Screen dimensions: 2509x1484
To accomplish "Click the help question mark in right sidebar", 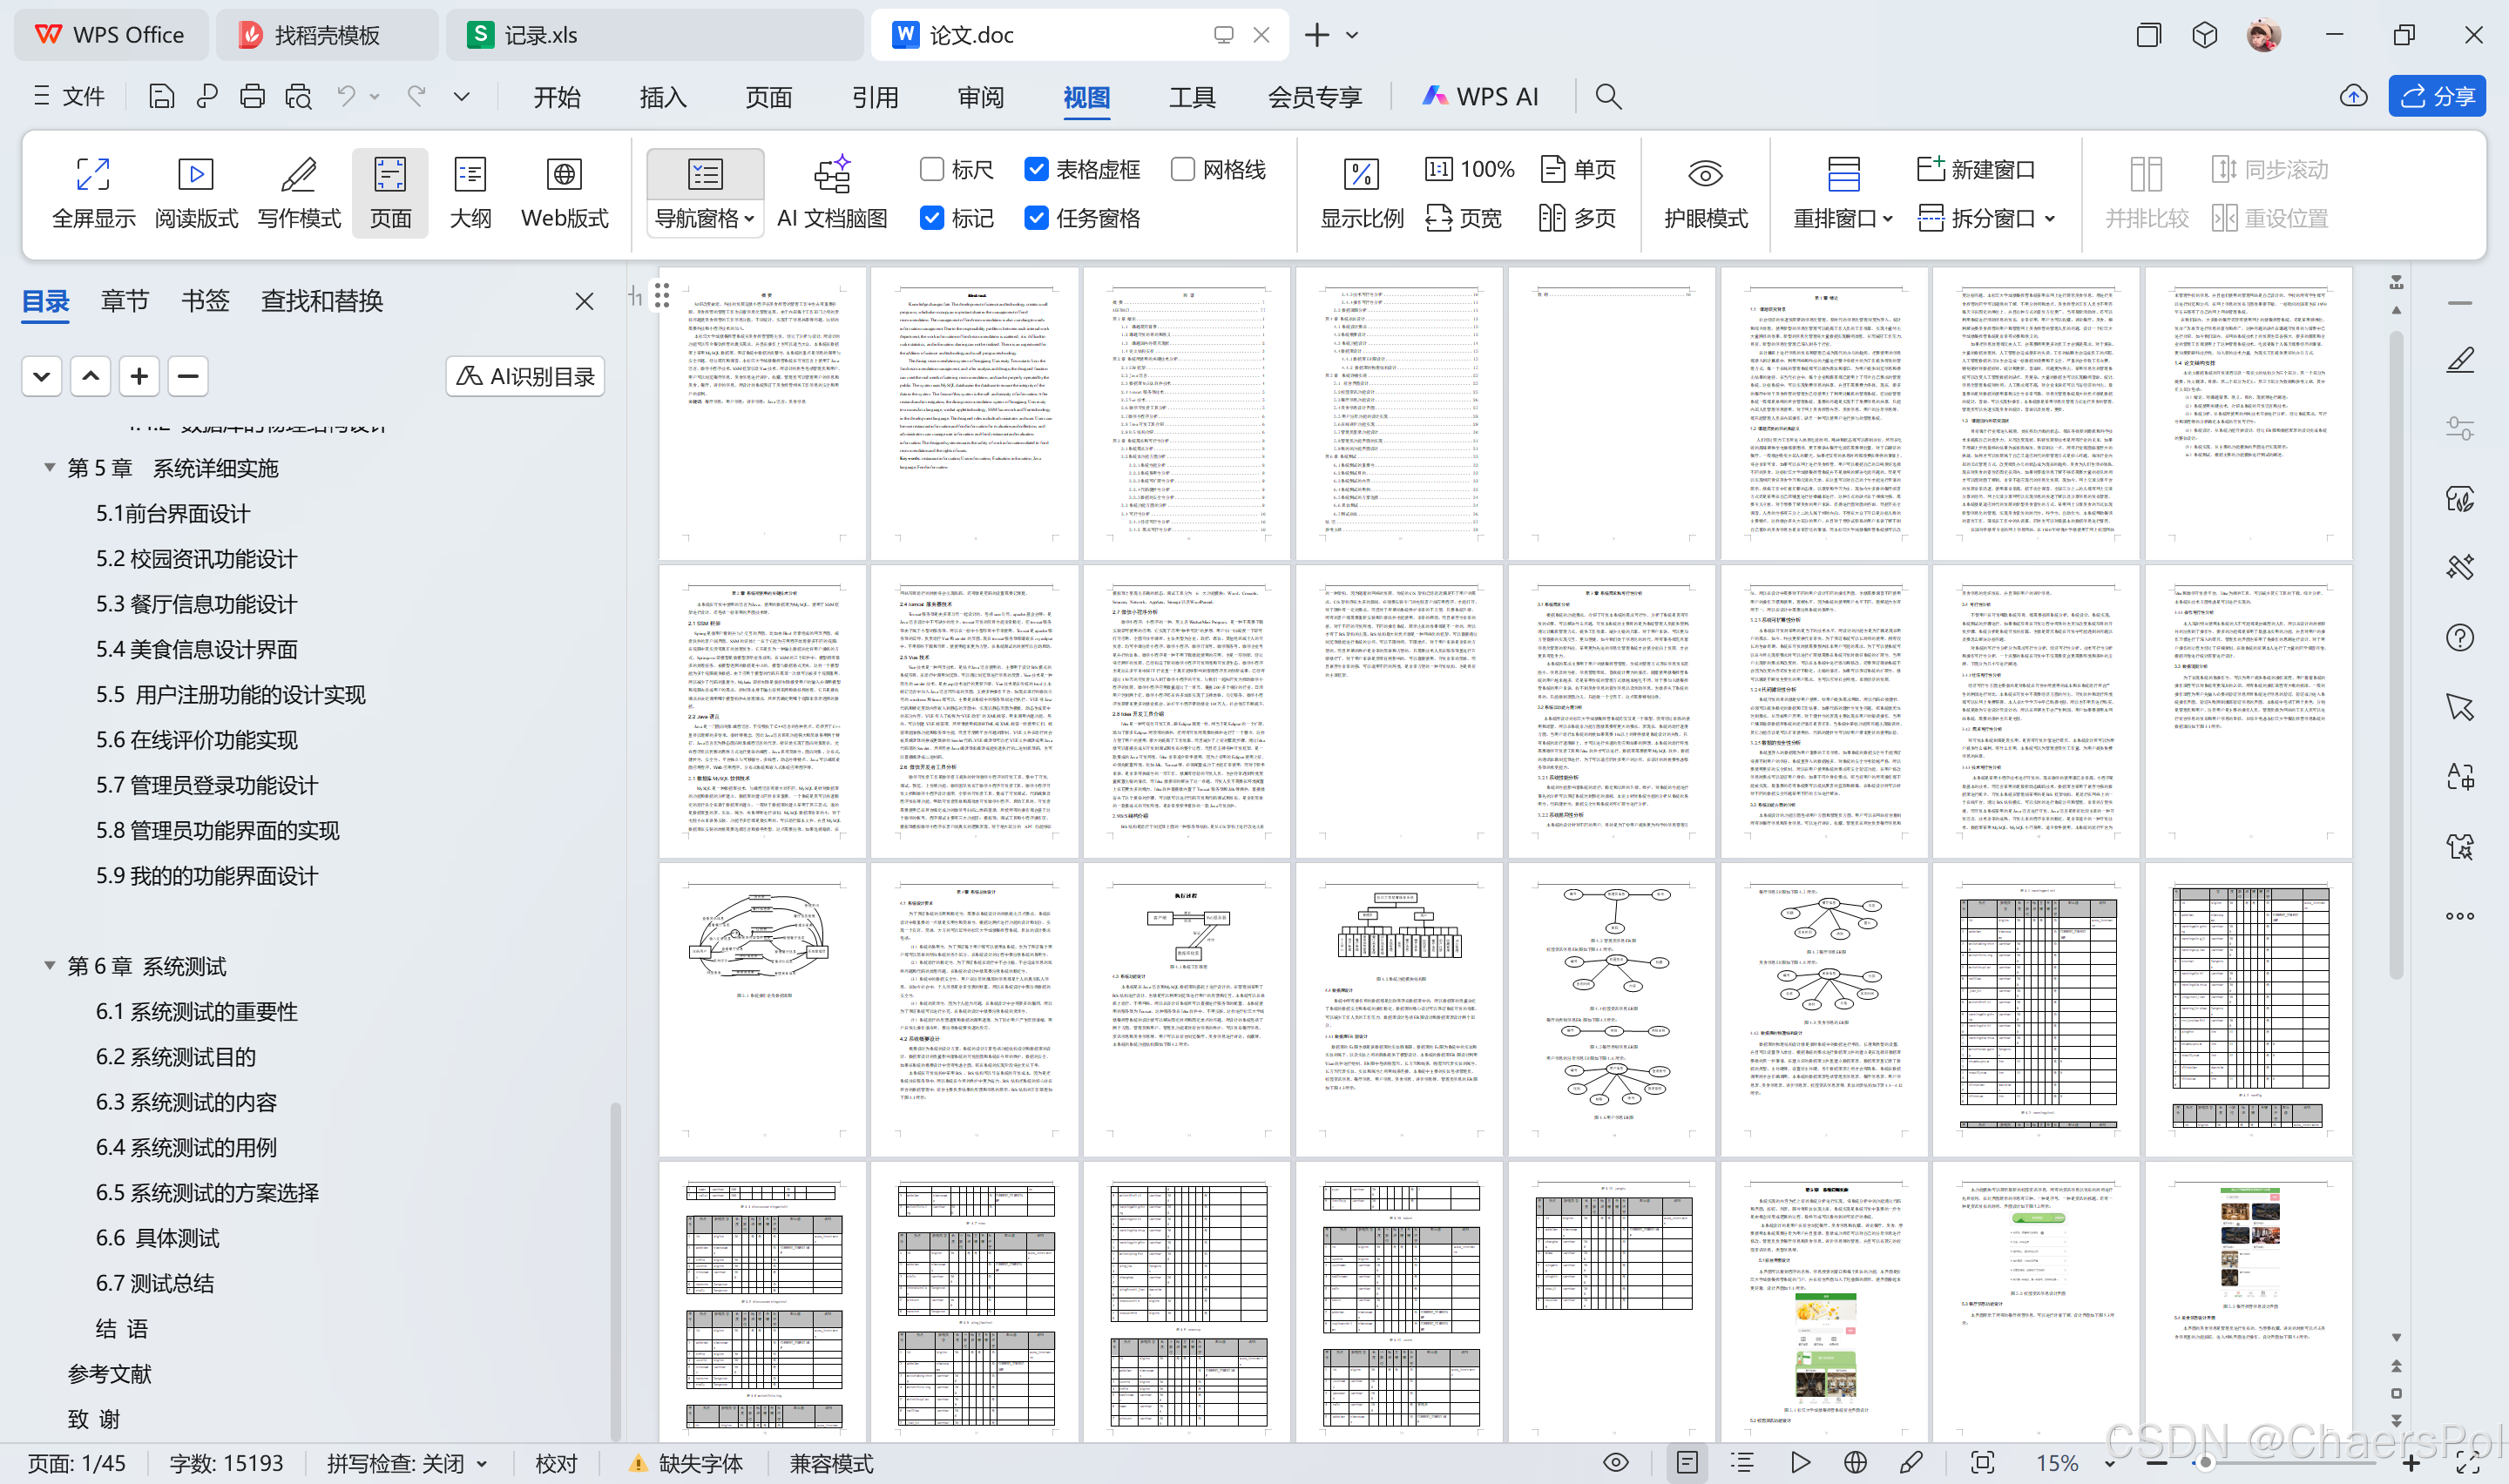I will pos(2460,637).
